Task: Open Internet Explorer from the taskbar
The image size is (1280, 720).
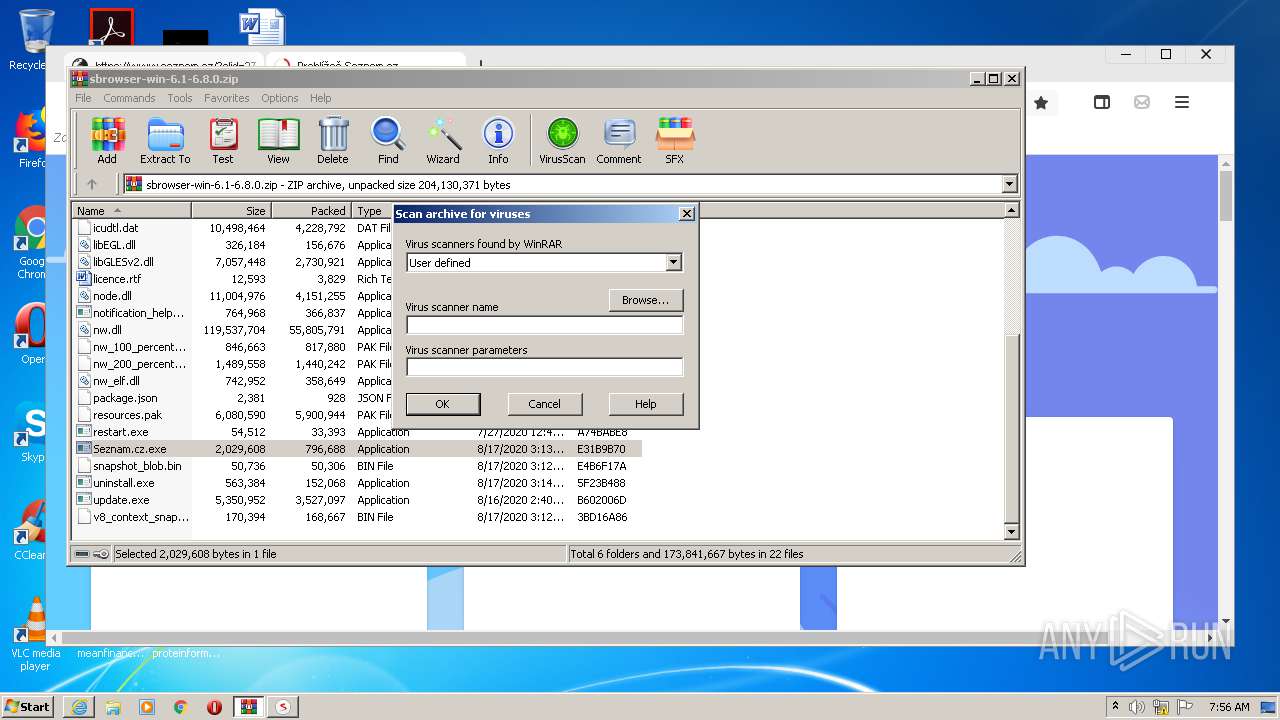Action: coord(79,707)
